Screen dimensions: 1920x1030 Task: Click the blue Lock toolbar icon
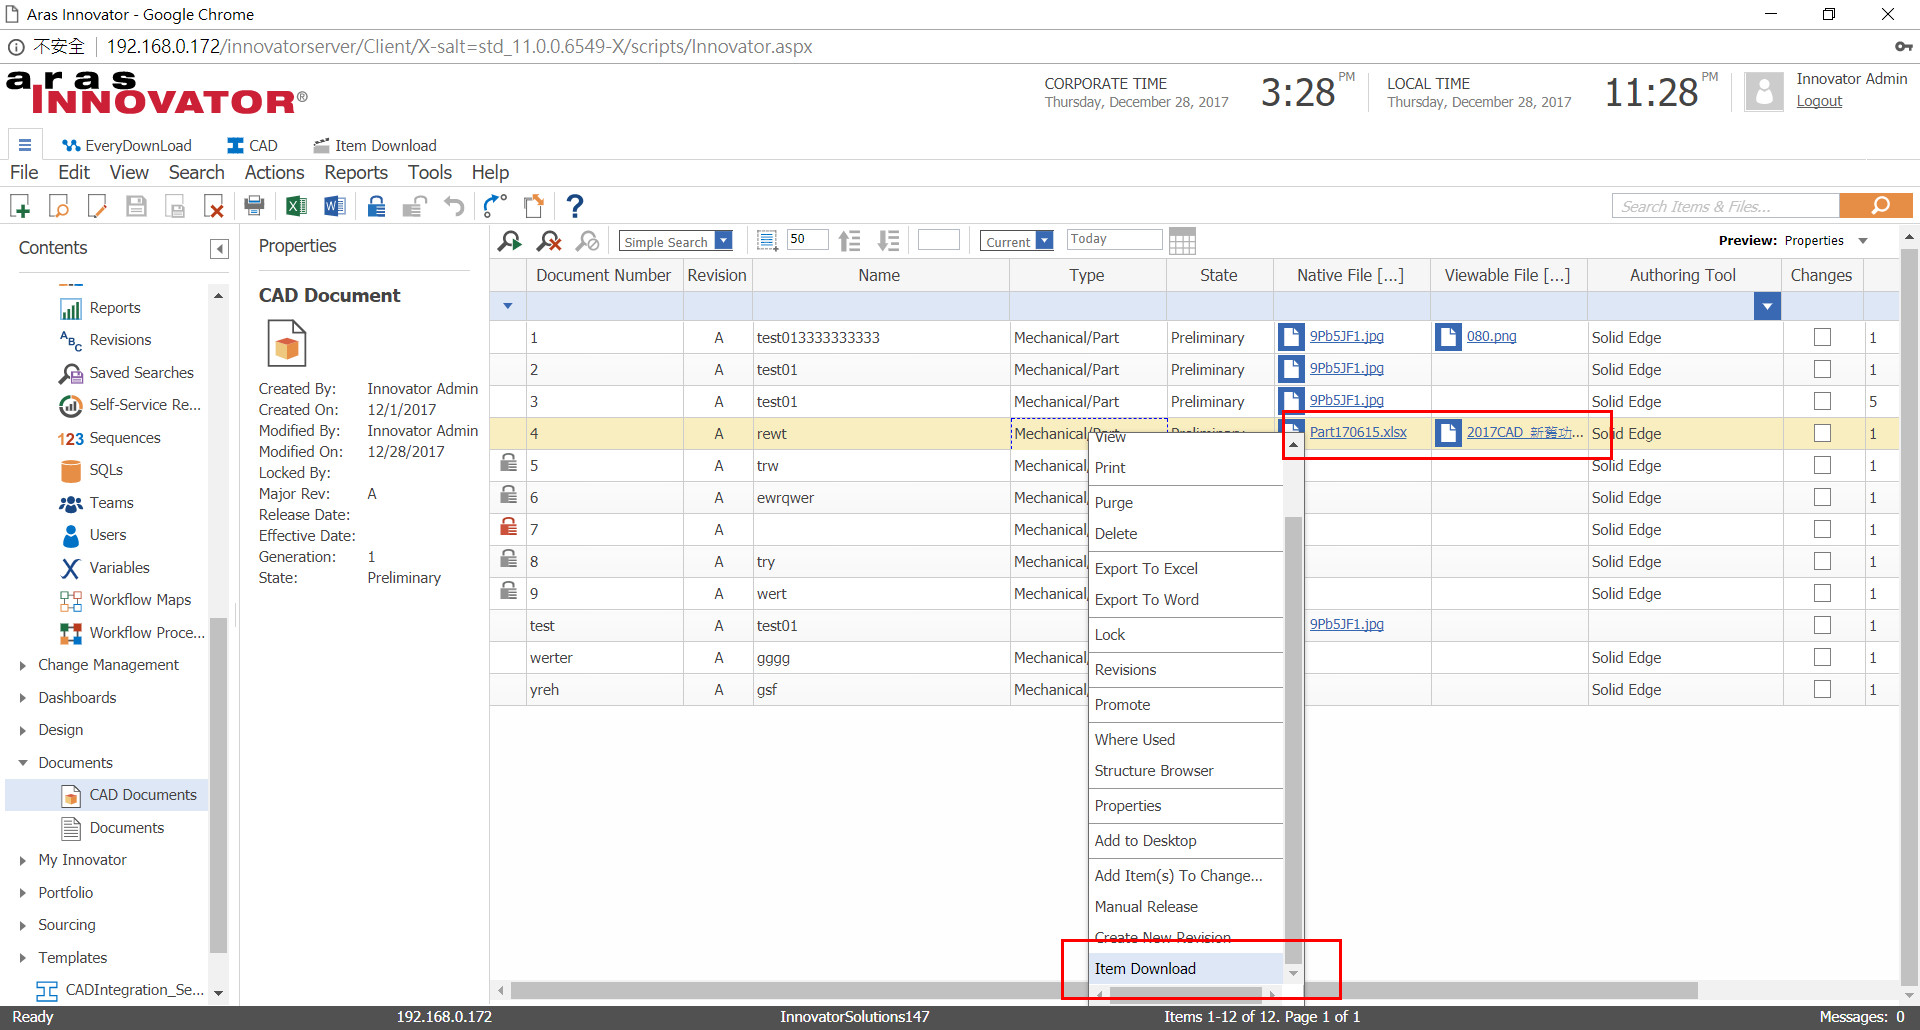pyautogui.click(x=376, y=206)
